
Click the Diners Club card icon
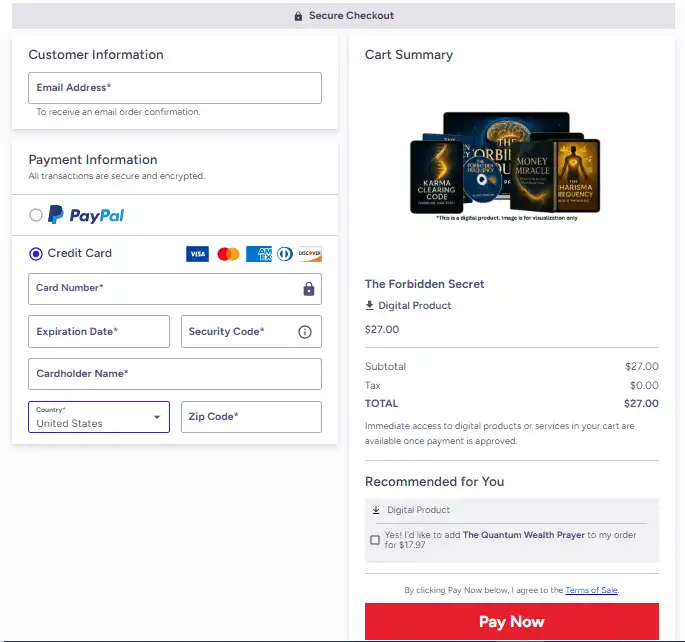(x=284, y=254)
